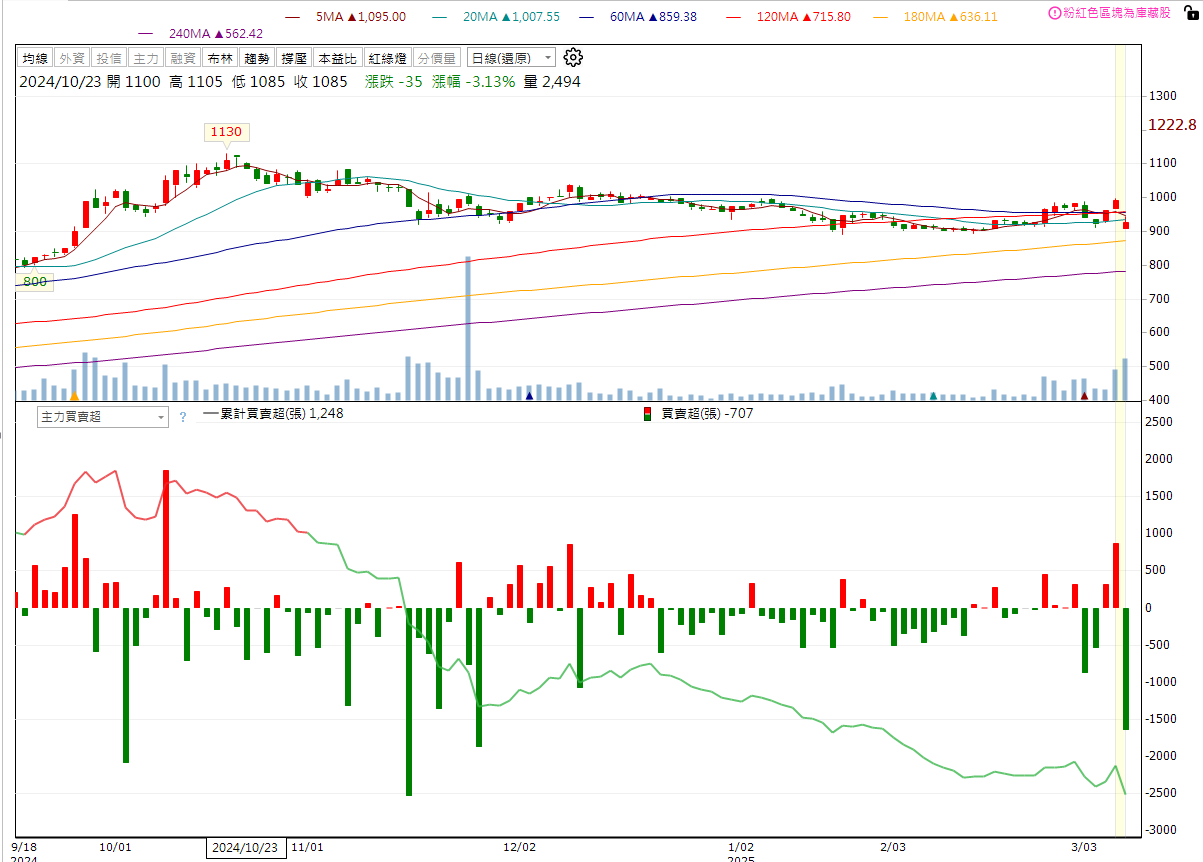
Task: Click the 120MA legend entry
Action: tap(790, 16)
